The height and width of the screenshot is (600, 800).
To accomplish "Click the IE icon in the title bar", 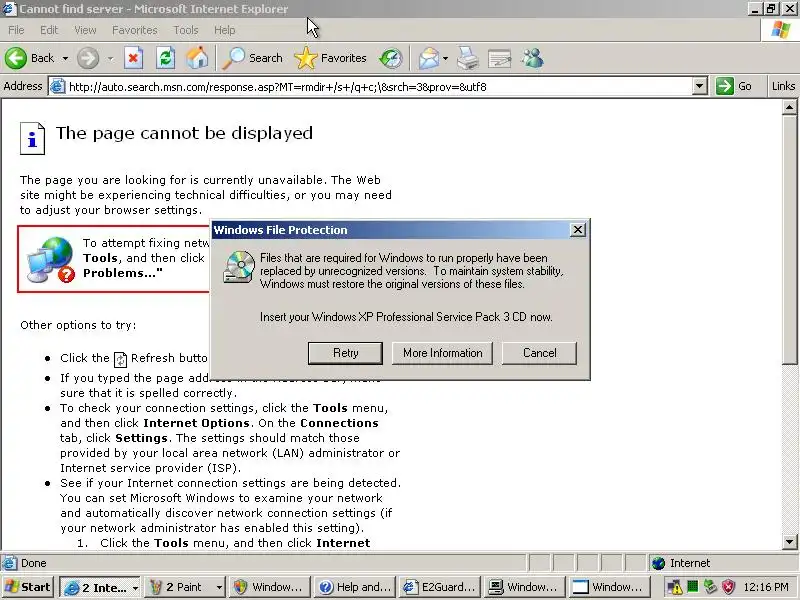I will [x=9, y=9].
